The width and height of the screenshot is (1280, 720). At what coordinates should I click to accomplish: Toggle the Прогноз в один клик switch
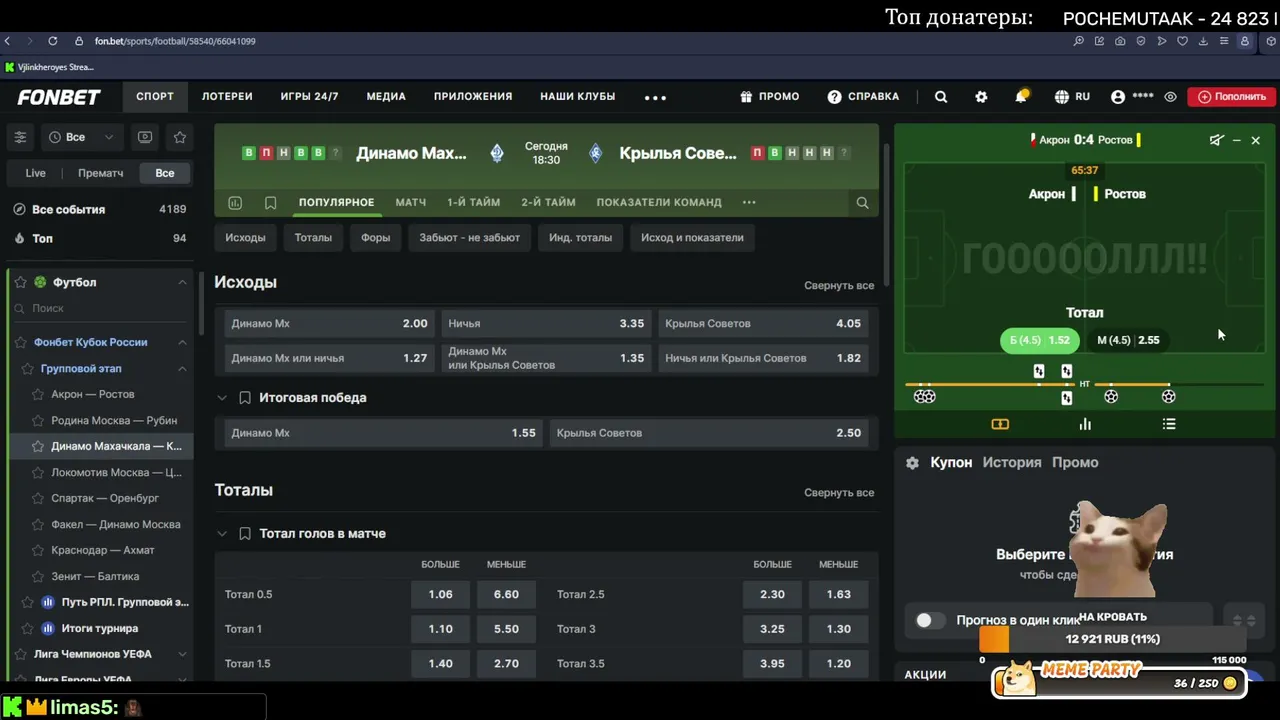pos(930,620)
